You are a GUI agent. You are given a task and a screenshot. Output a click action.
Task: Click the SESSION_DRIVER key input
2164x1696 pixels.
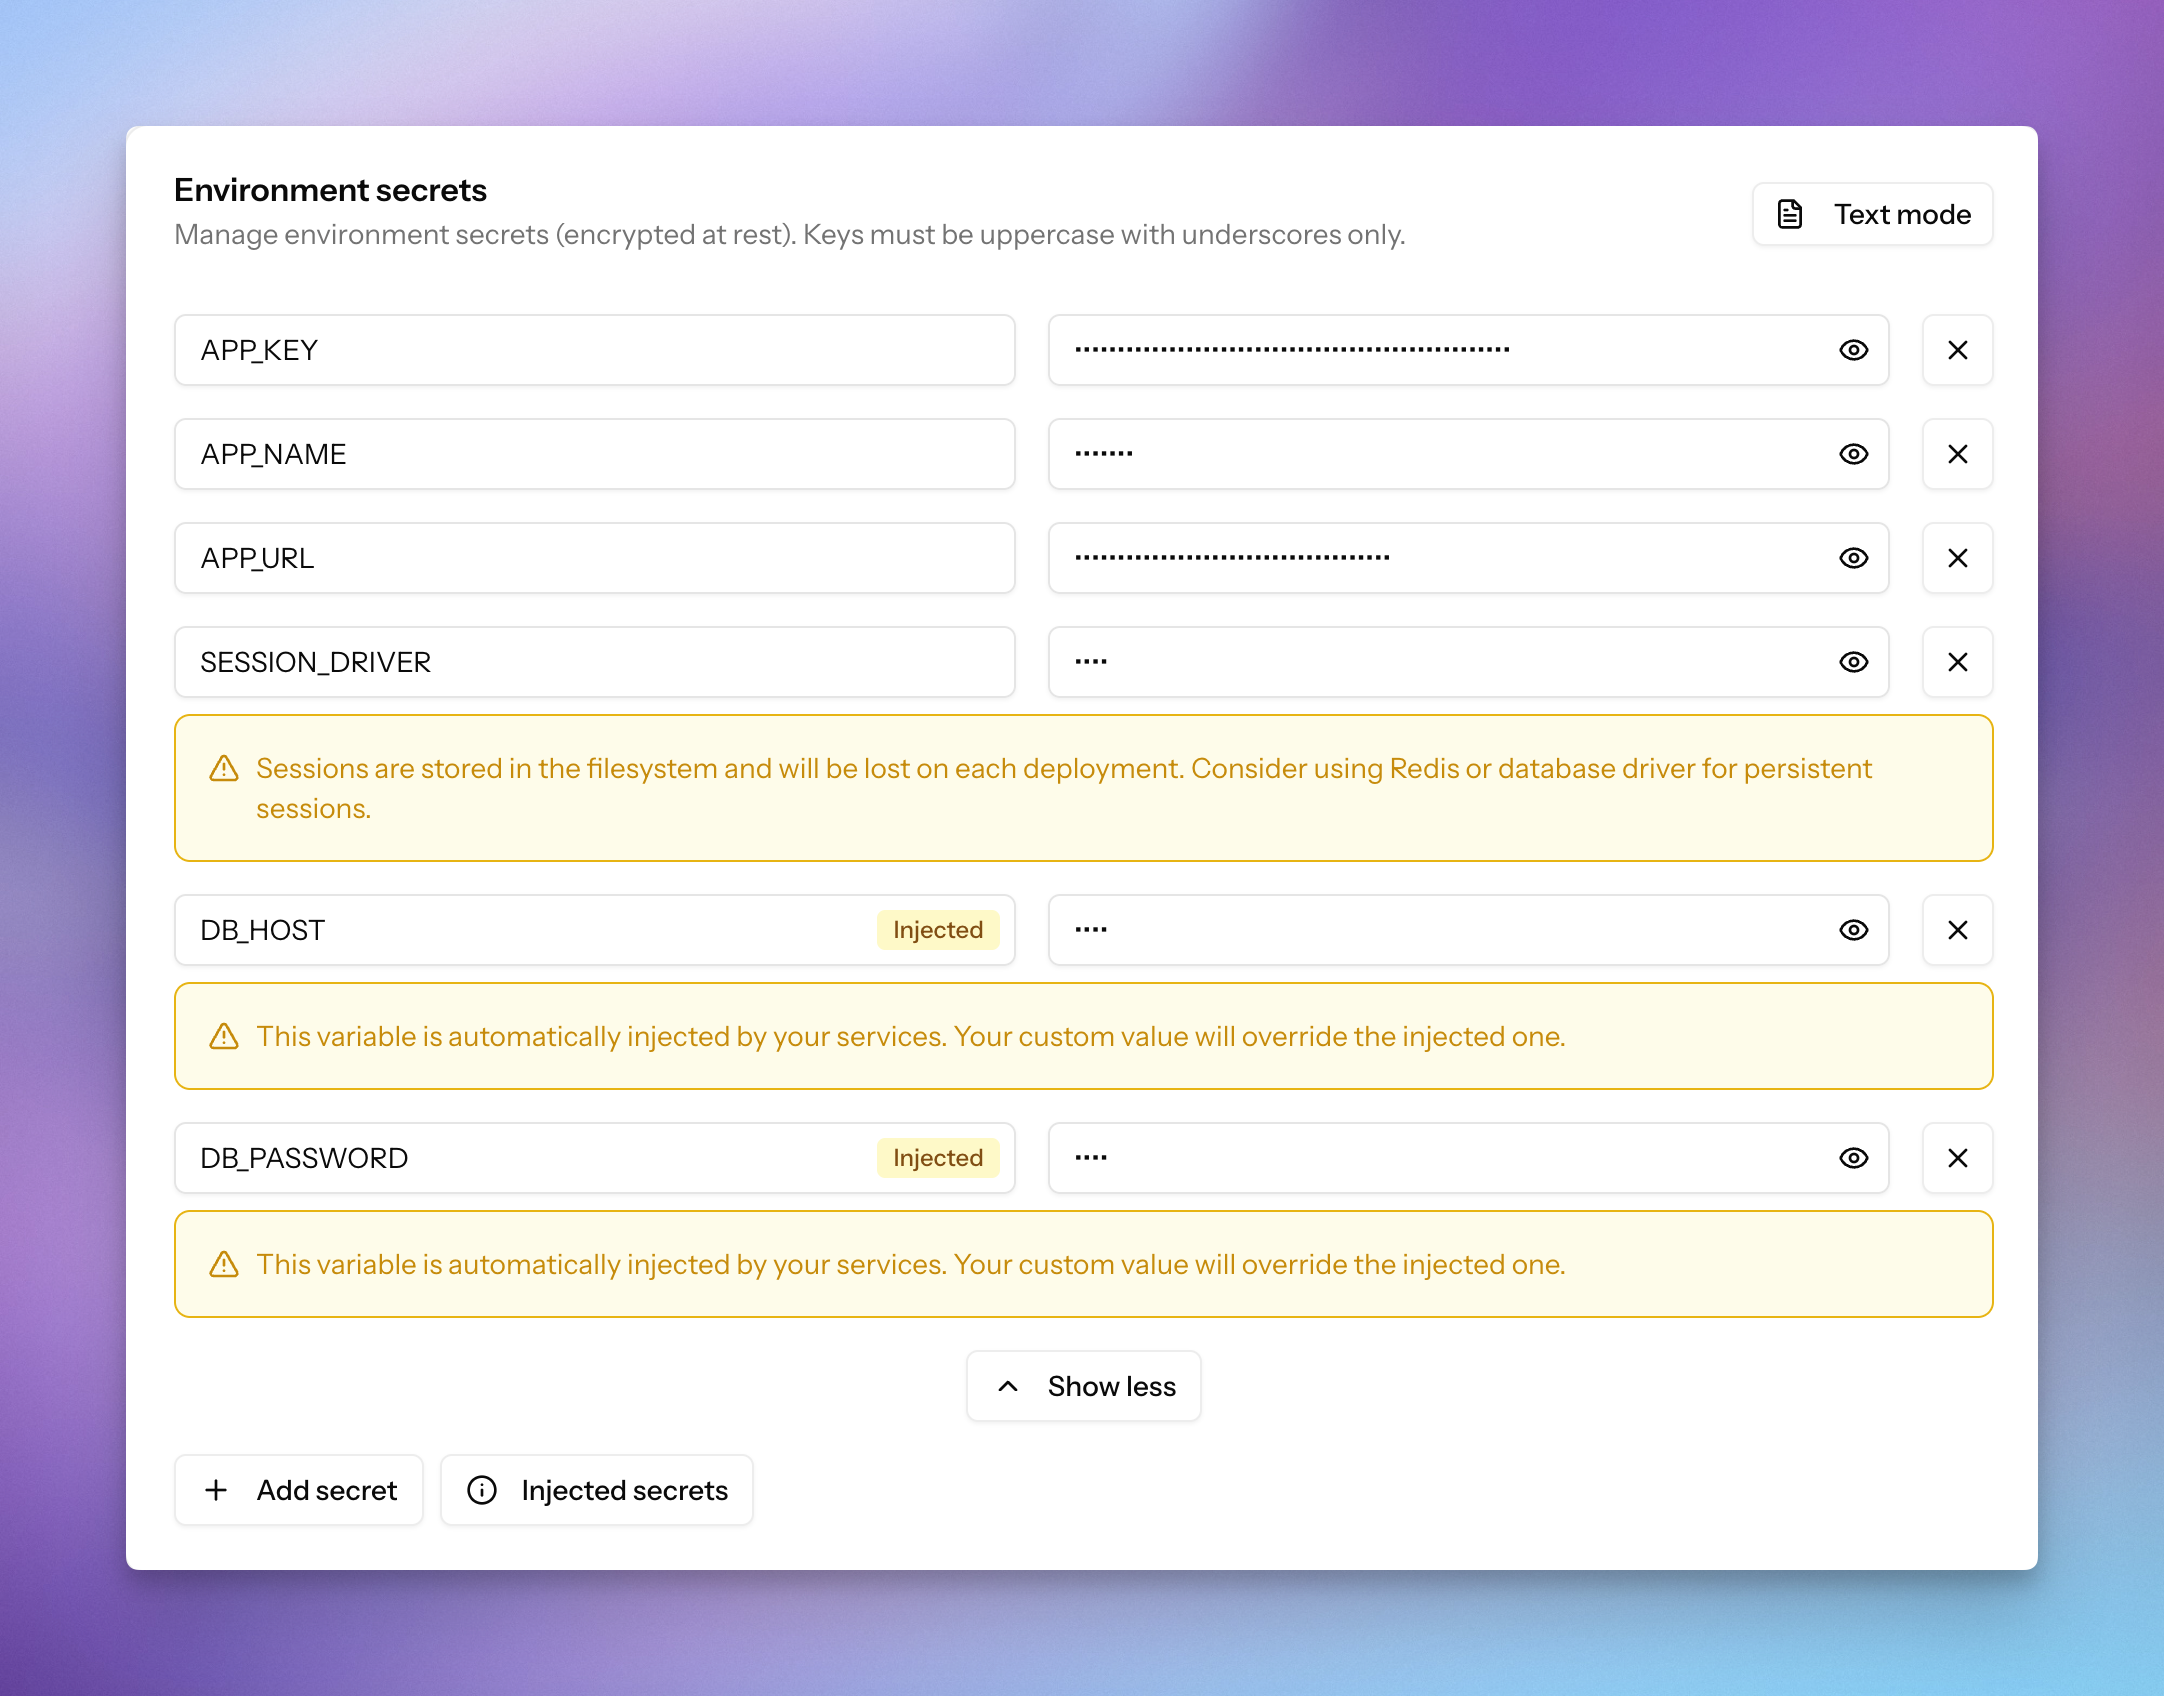pos(594,662)
